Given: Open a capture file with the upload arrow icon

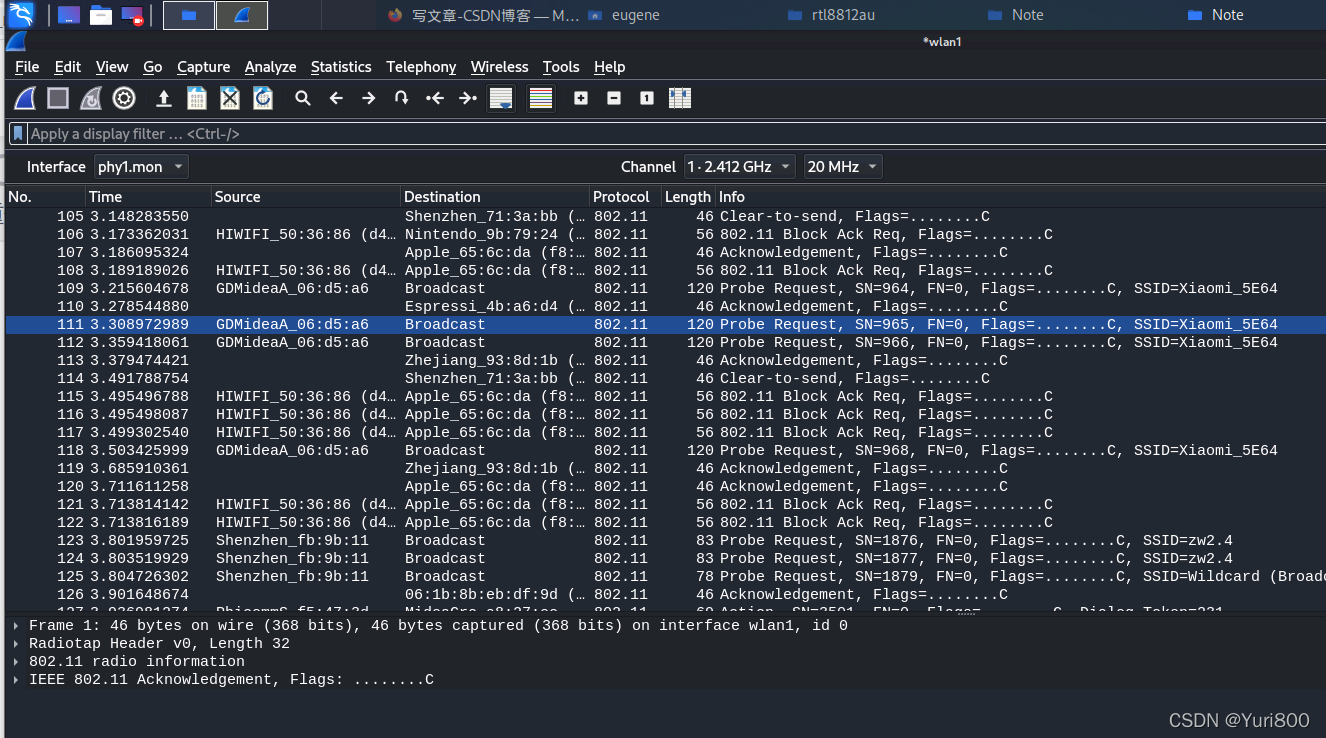Looking at the screenshot, I should (x=164, y=98).
